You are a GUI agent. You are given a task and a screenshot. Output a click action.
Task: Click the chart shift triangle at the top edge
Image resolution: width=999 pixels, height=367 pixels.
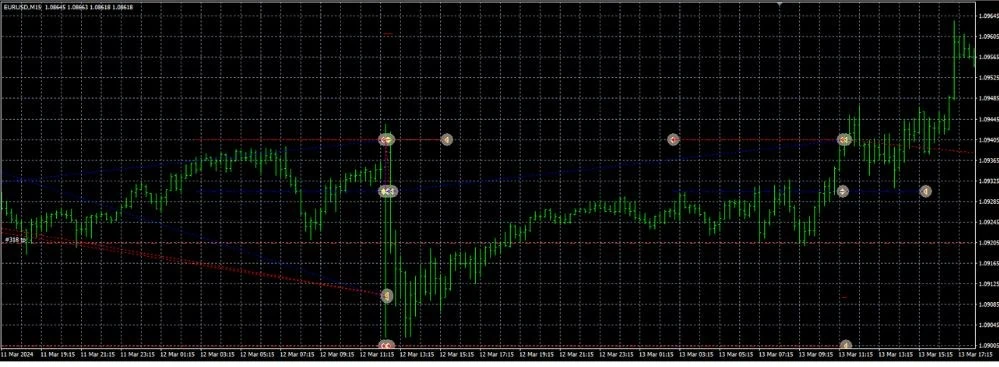coord(780,3)
